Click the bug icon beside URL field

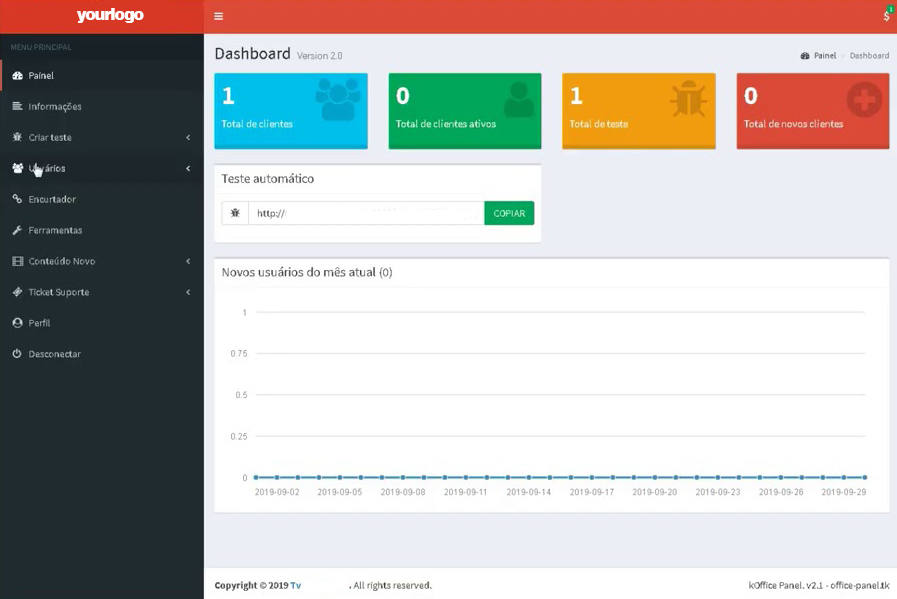(x=235, y=213)
